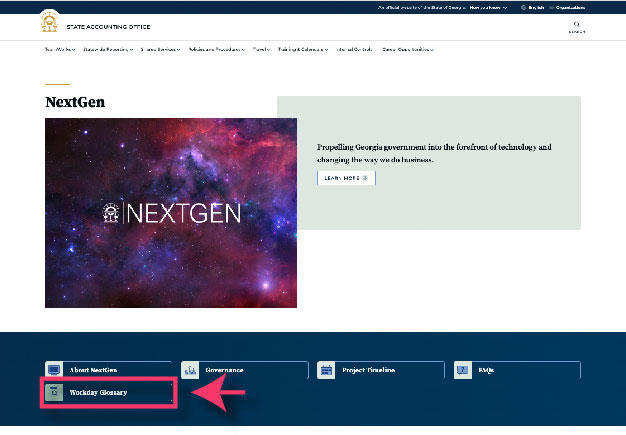Click the Workday Glossary tile icon
The image size is (626, 435).
coord(54,392)
